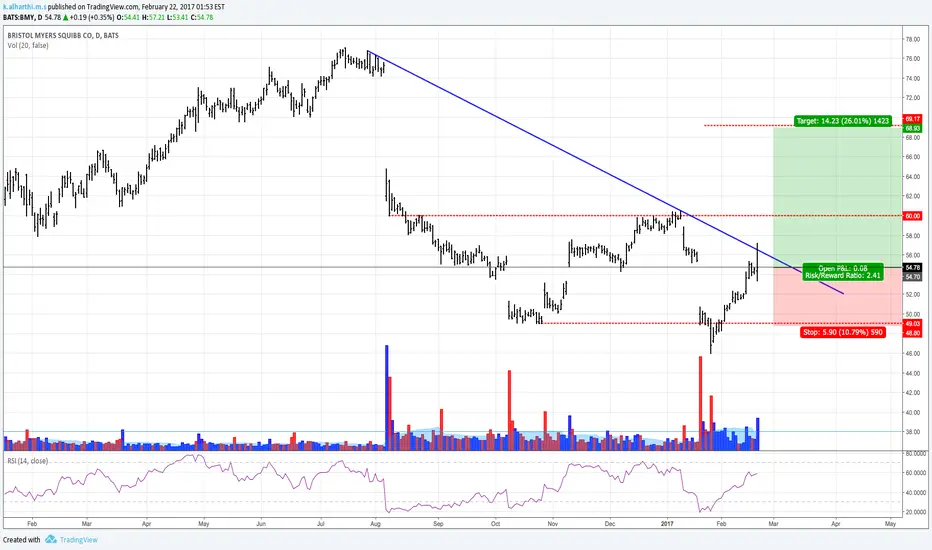
Task: Click the Aug label on time axis
Action: 375,524
